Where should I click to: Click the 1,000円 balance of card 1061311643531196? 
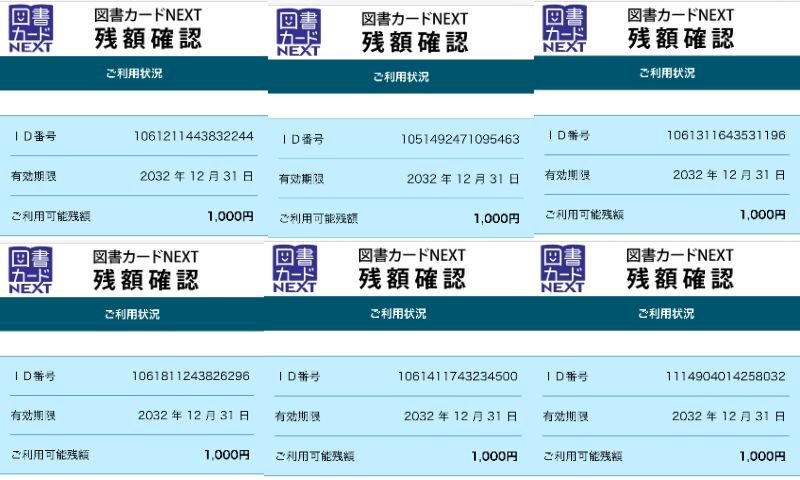click(762, 215)
